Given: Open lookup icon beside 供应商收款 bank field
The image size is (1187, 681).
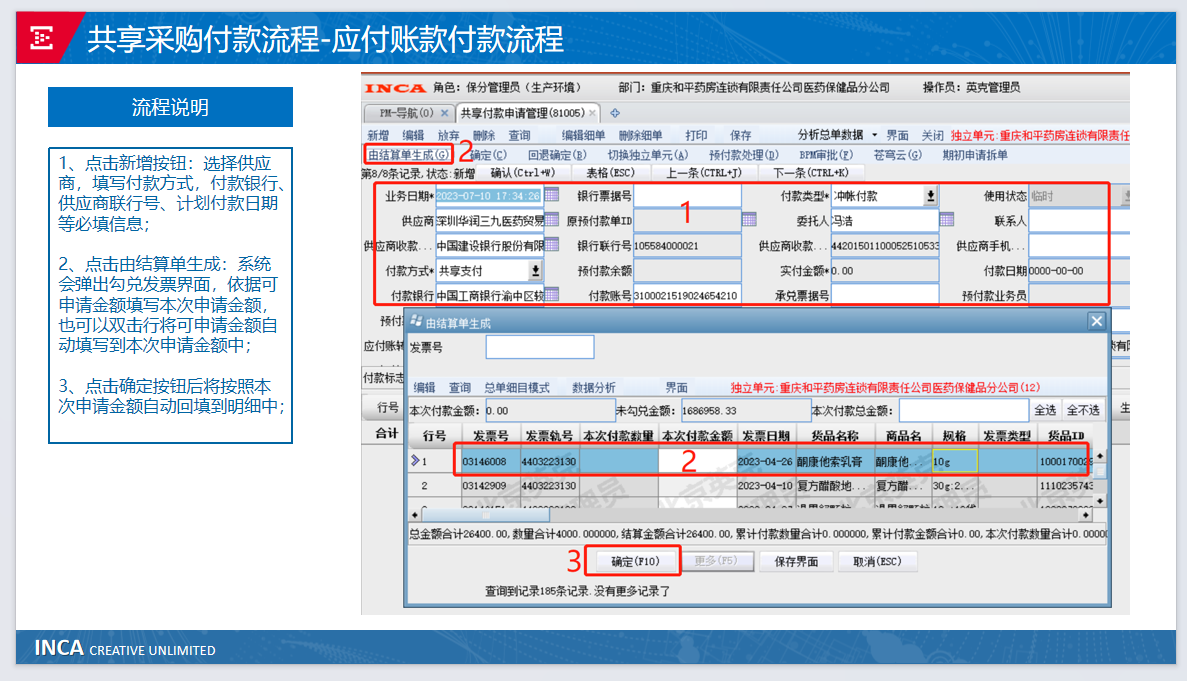Looking at the screenshot, I should (552, 245).
